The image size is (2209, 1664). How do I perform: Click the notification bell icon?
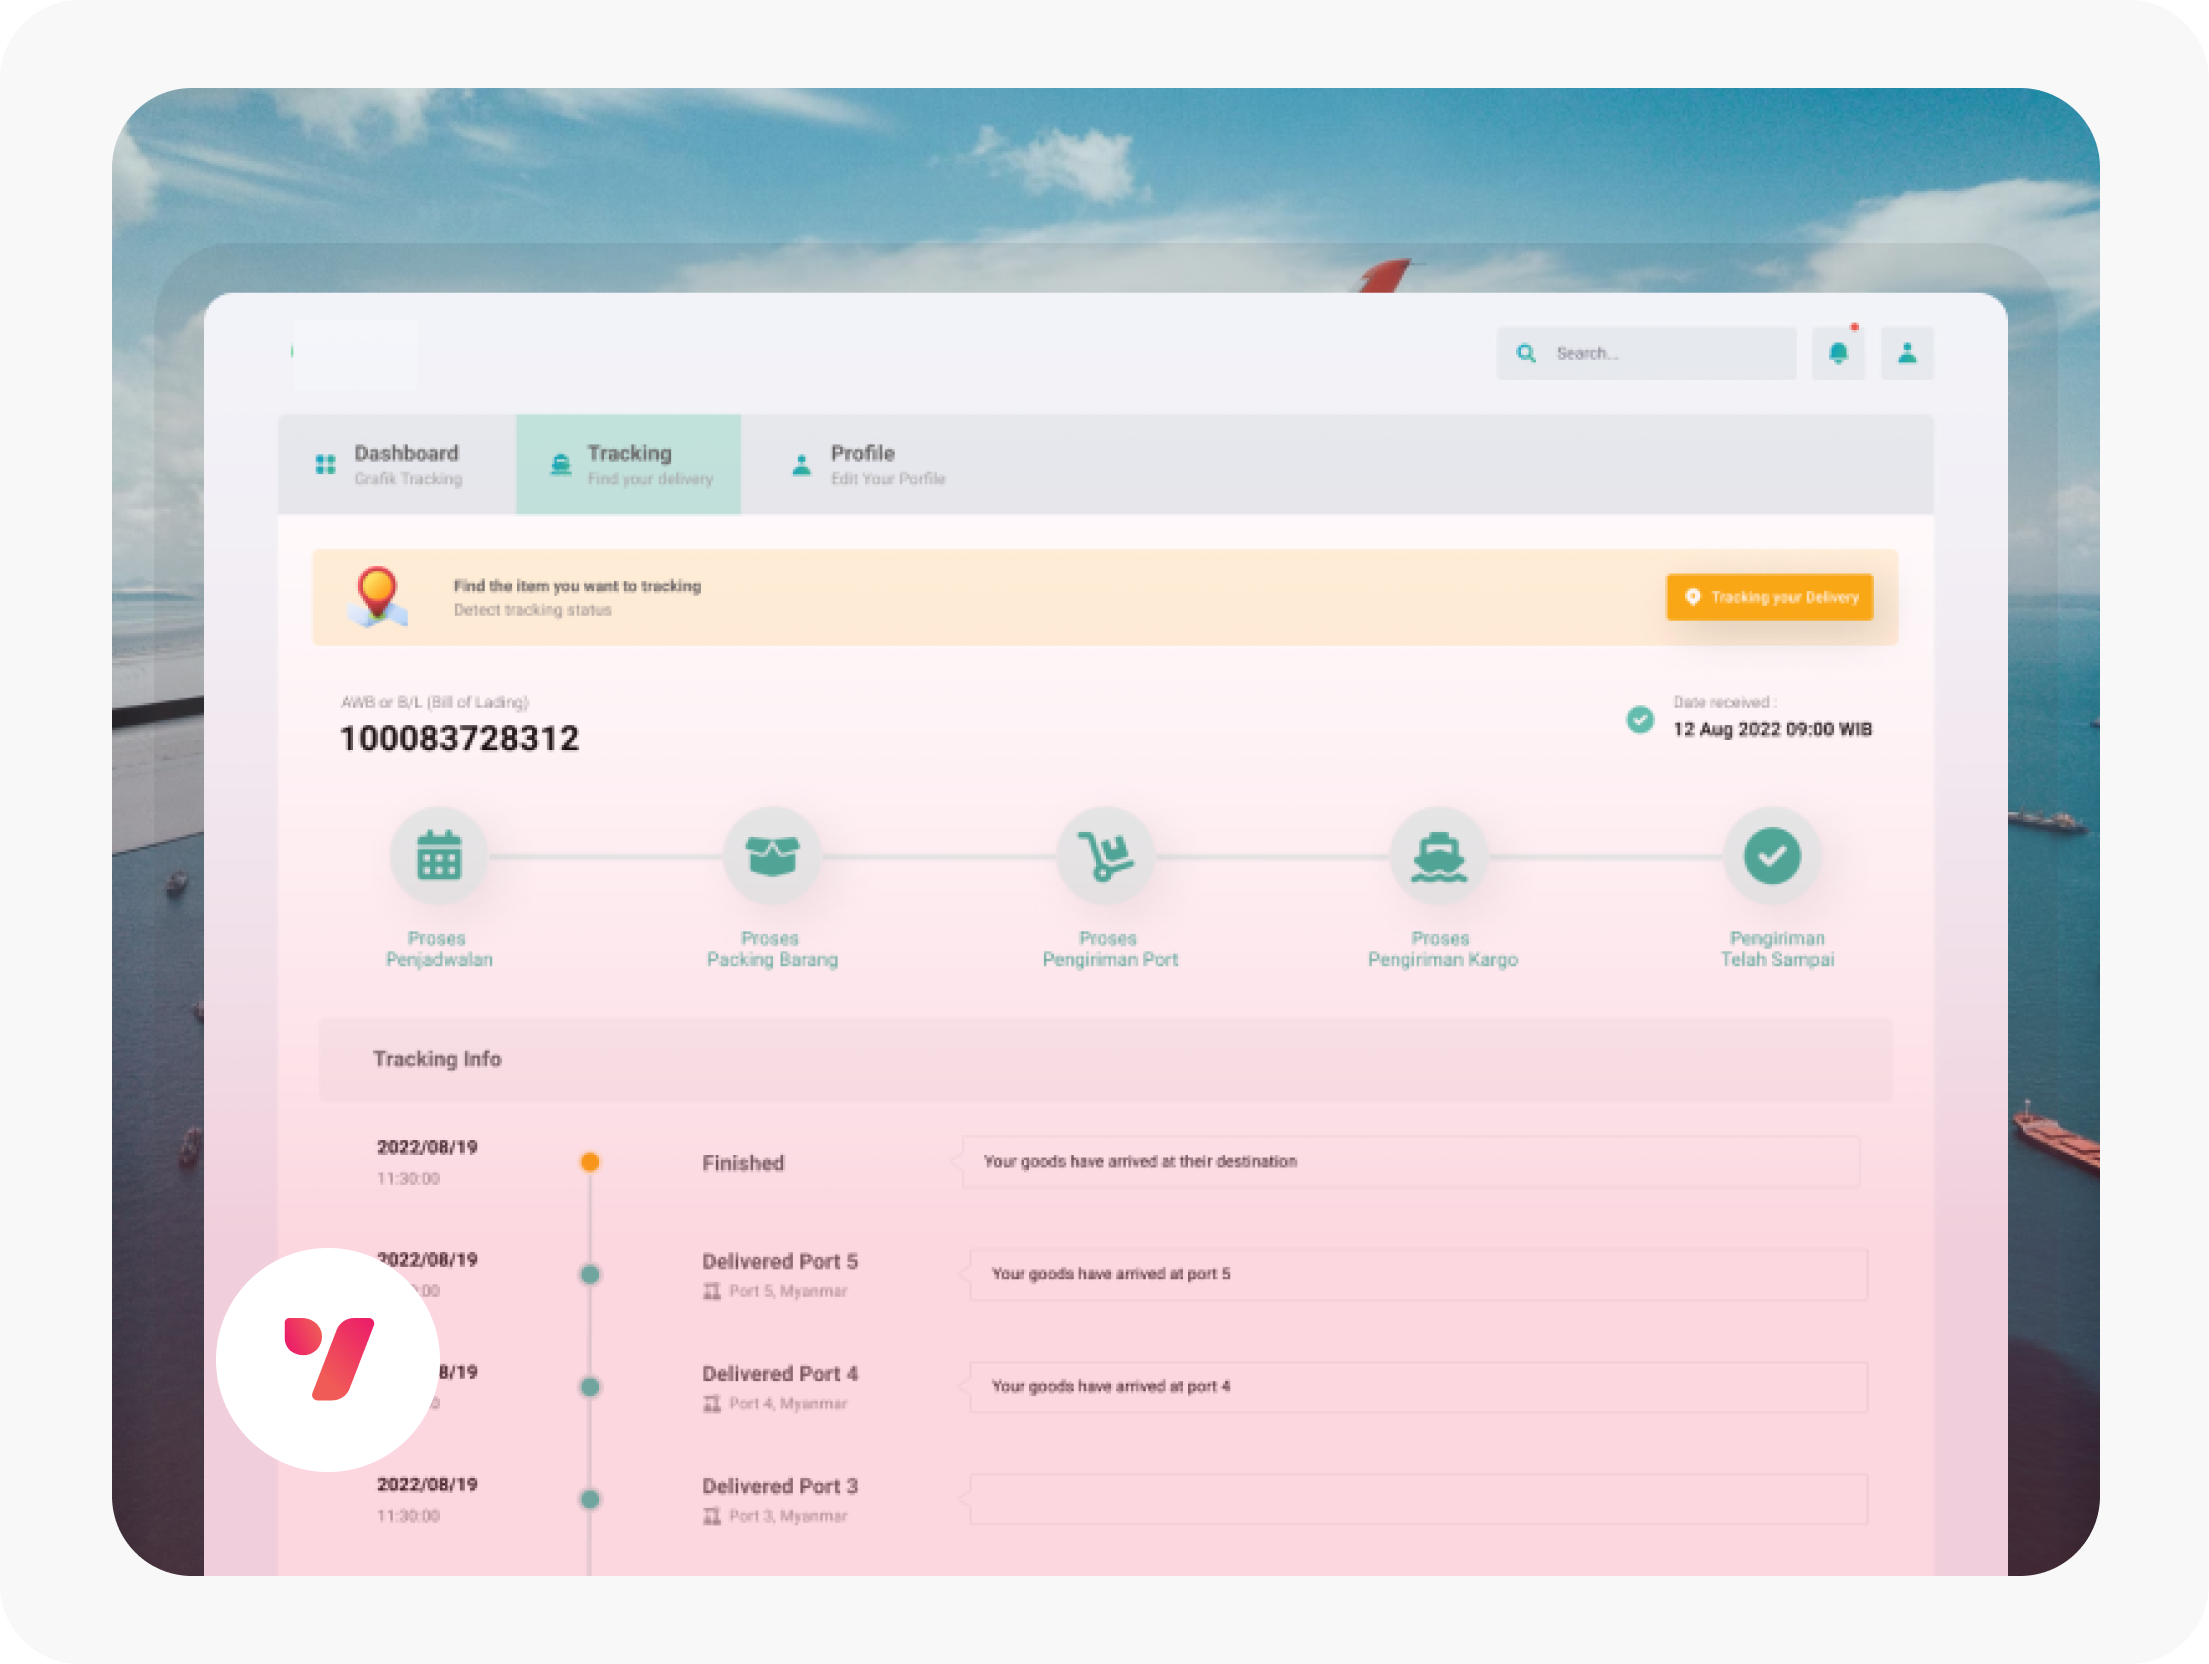pos(1838,353)
